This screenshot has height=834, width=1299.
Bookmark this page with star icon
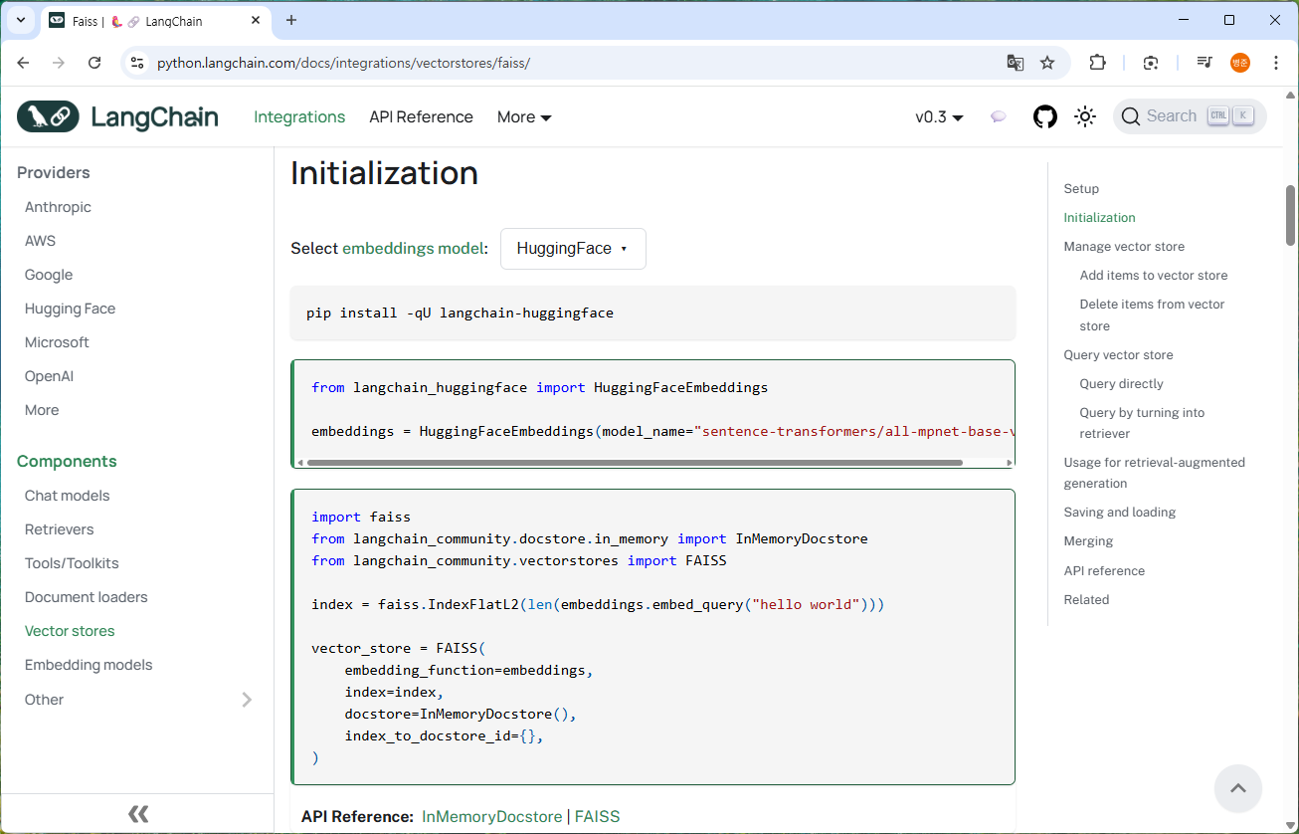coord(1047,62)
